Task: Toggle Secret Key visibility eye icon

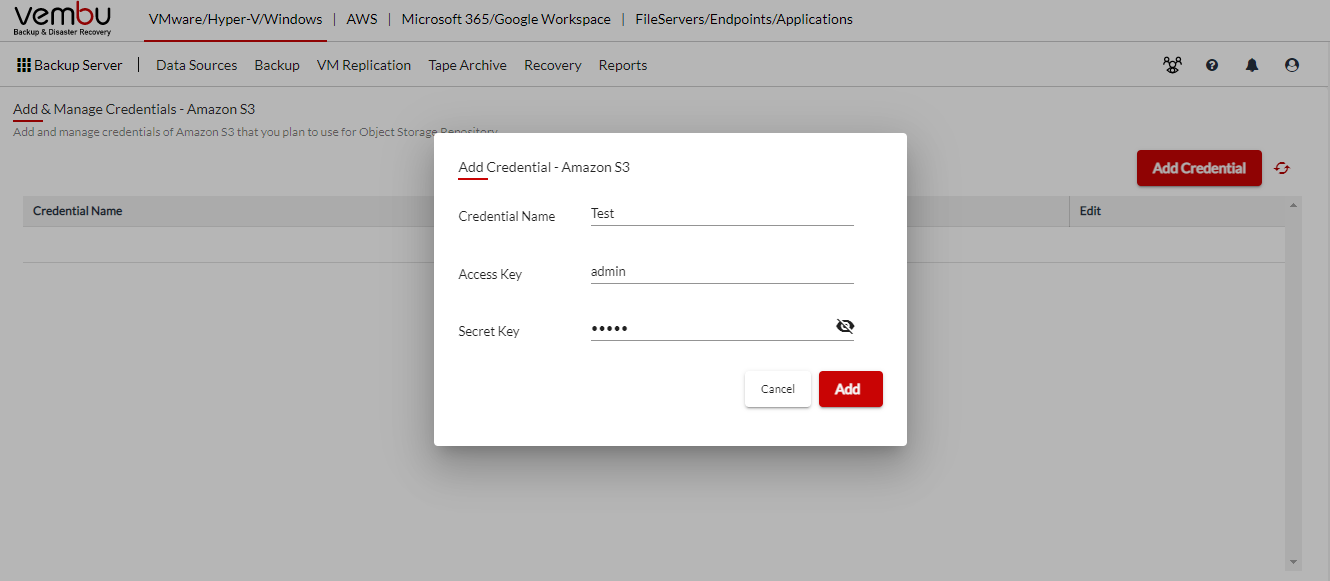Action: tap(845, 326)
